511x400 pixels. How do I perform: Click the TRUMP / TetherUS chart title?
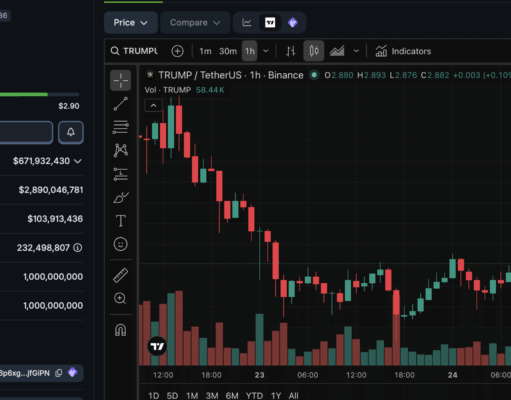[231, 75]
